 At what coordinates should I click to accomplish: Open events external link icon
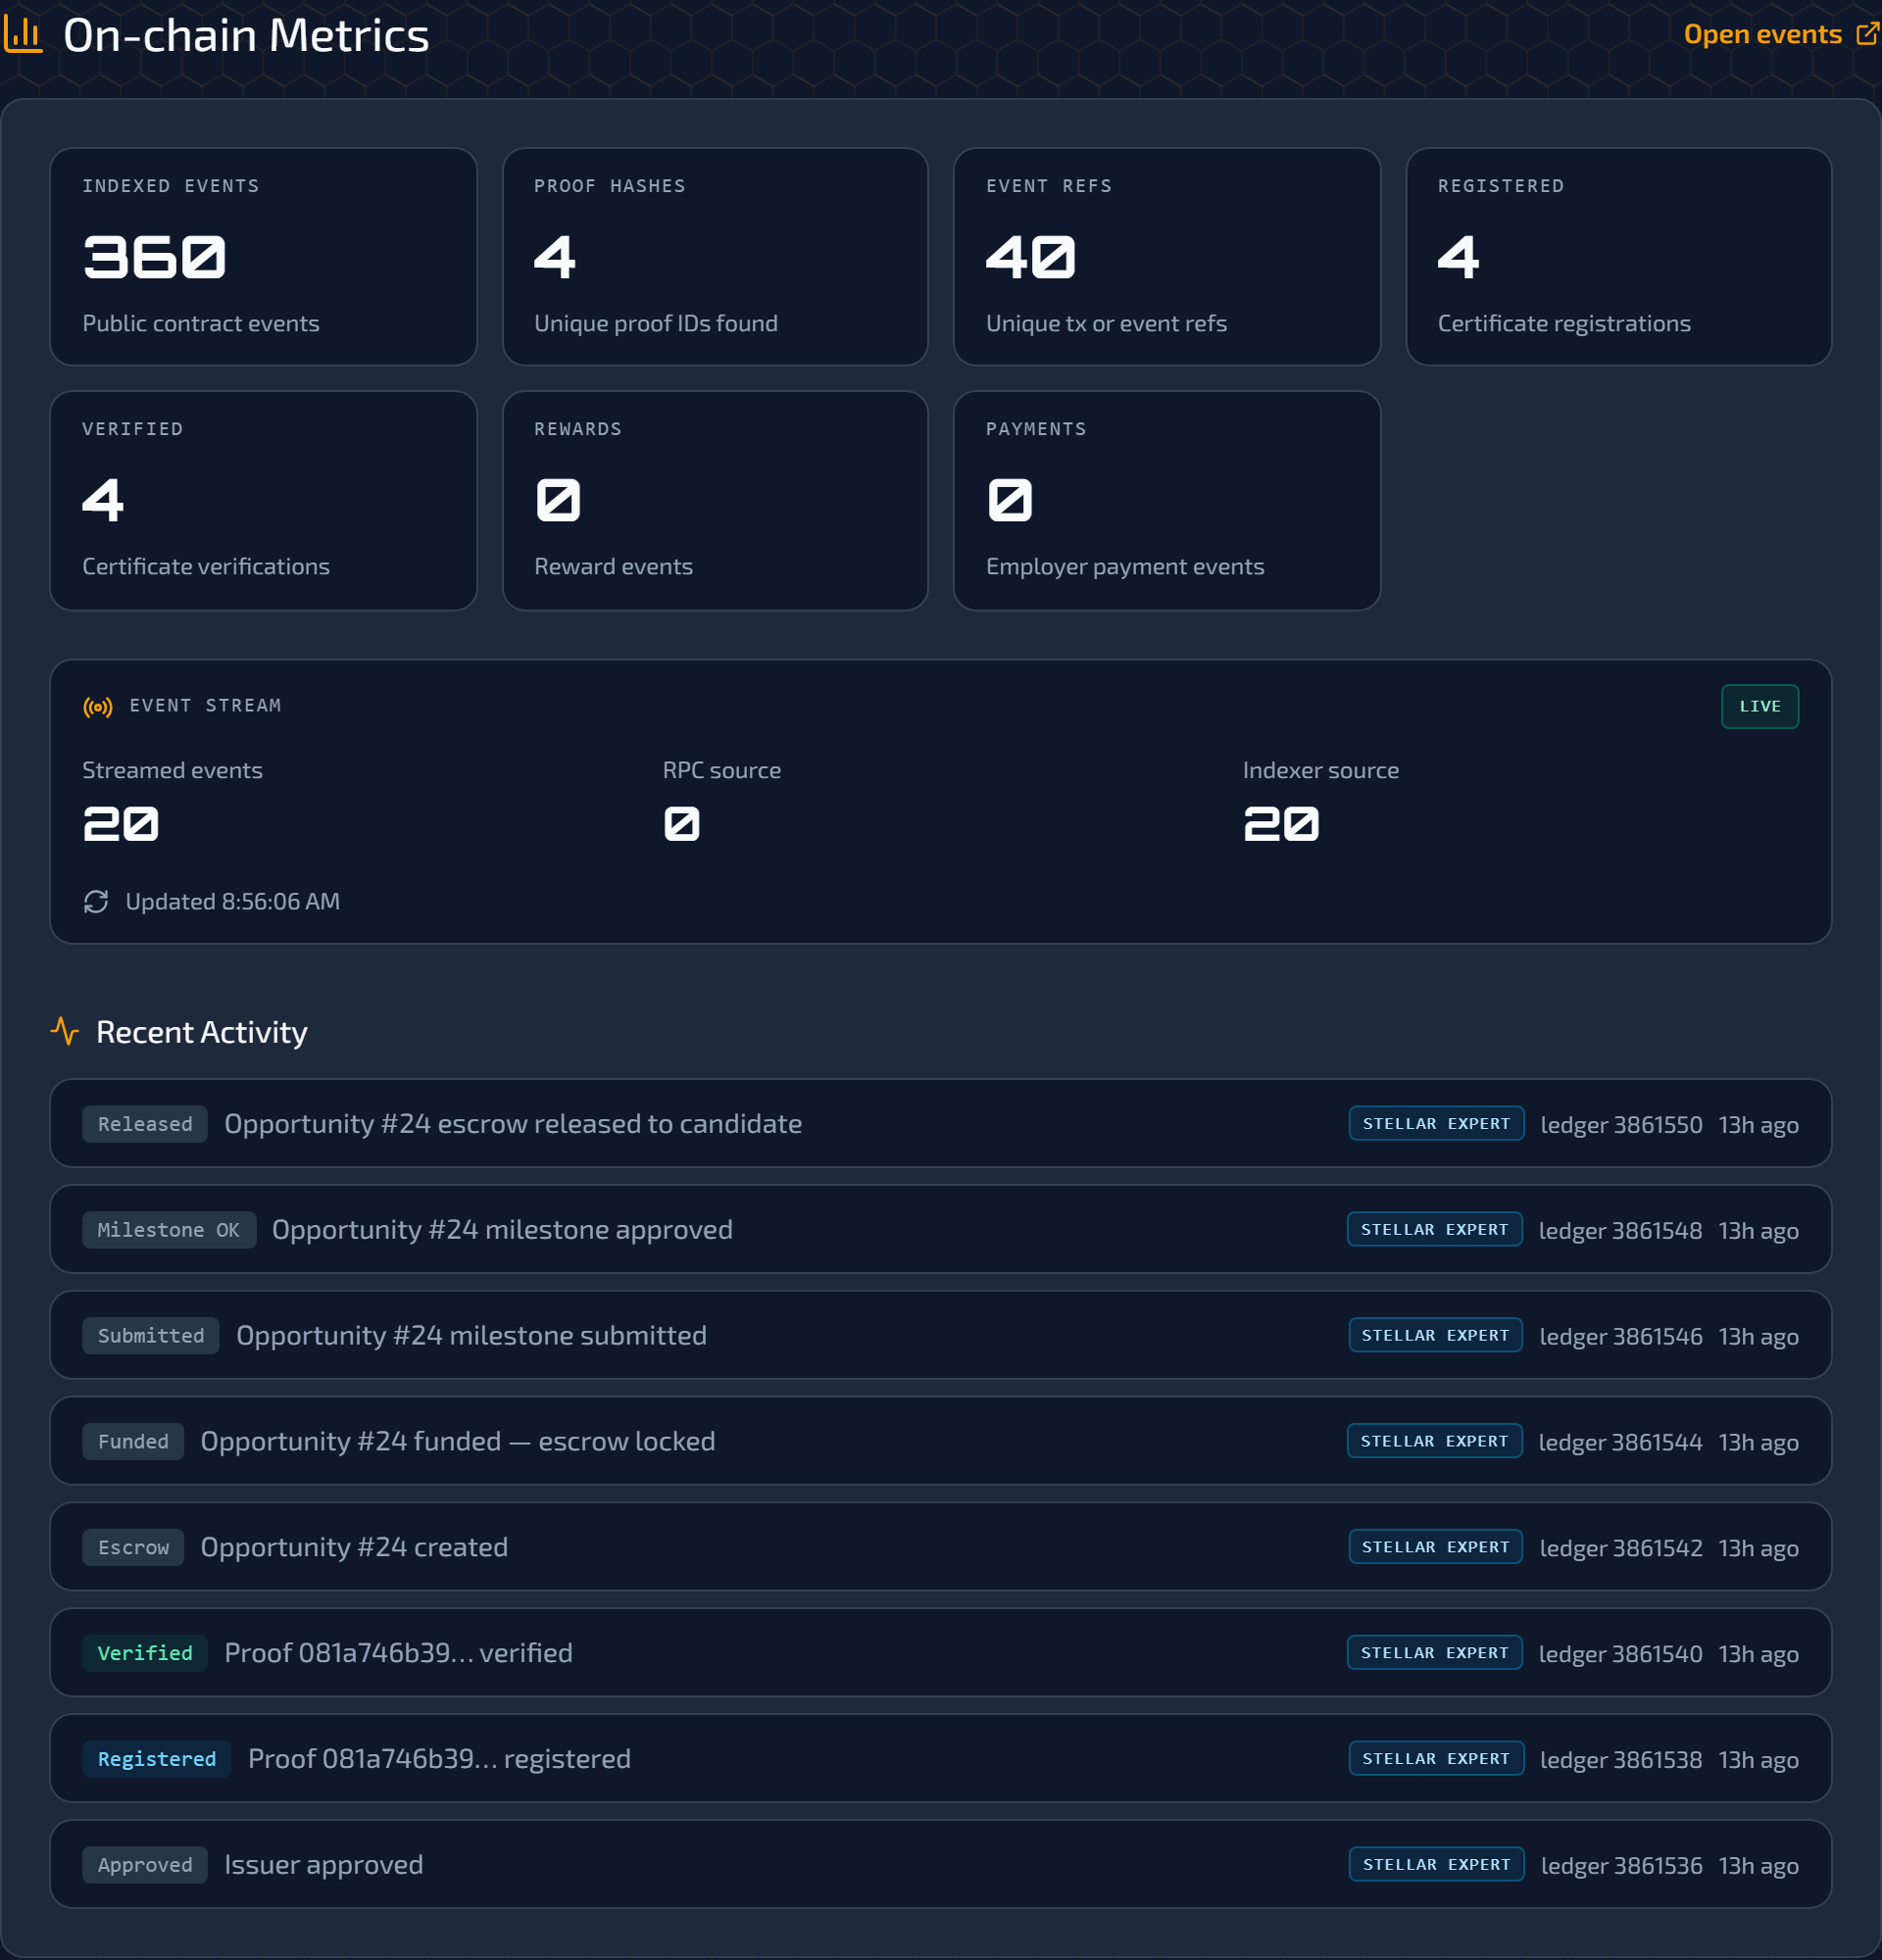coord(1866,35)
